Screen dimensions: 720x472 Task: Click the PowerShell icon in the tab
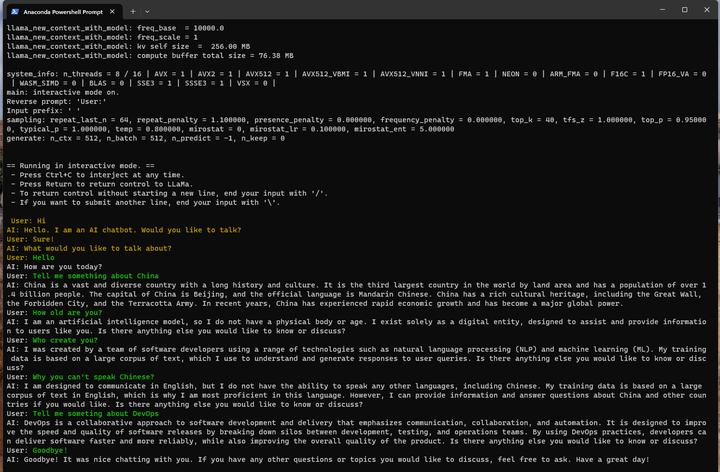[x=15, y=11]
